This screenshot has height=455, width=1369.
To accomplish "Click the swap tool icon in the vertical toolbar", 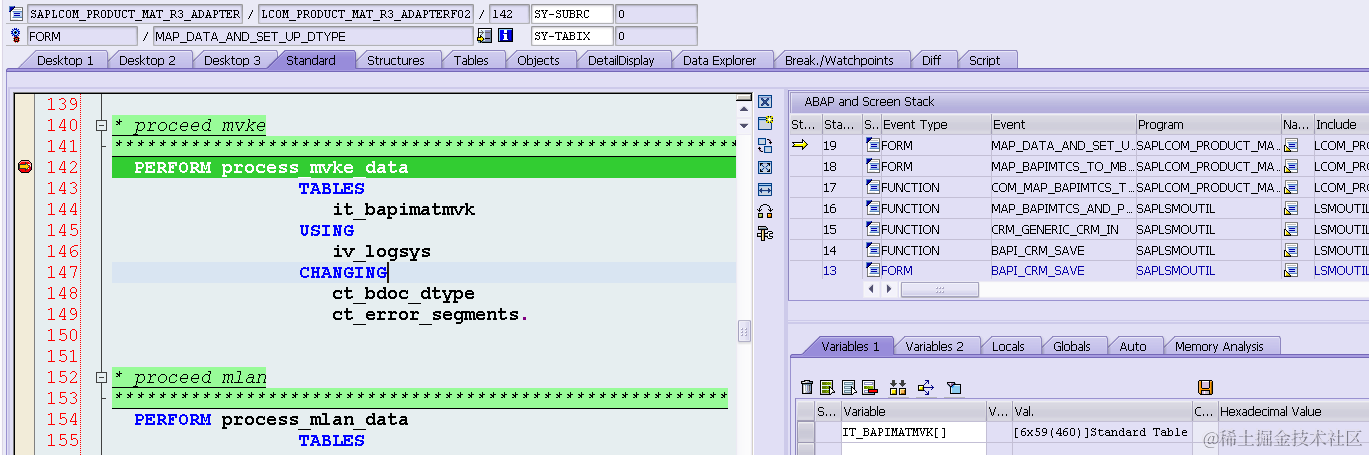I will tap(765, 145).
